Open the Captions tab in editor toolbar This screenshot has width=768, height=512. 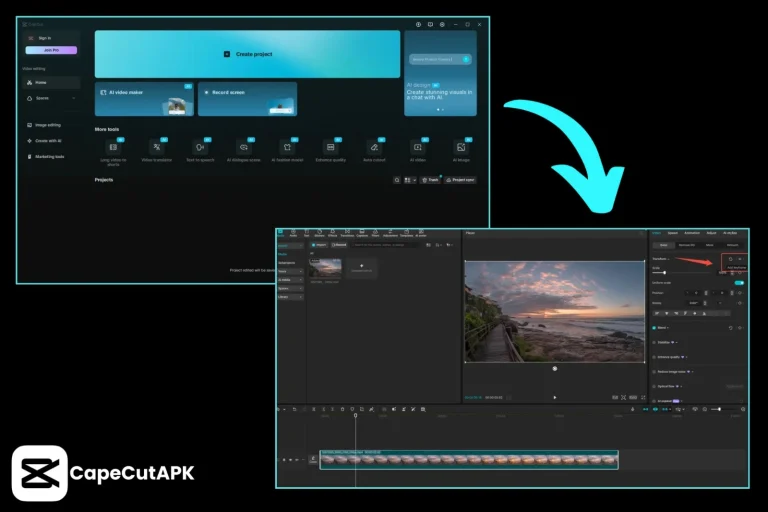(362, 233)
